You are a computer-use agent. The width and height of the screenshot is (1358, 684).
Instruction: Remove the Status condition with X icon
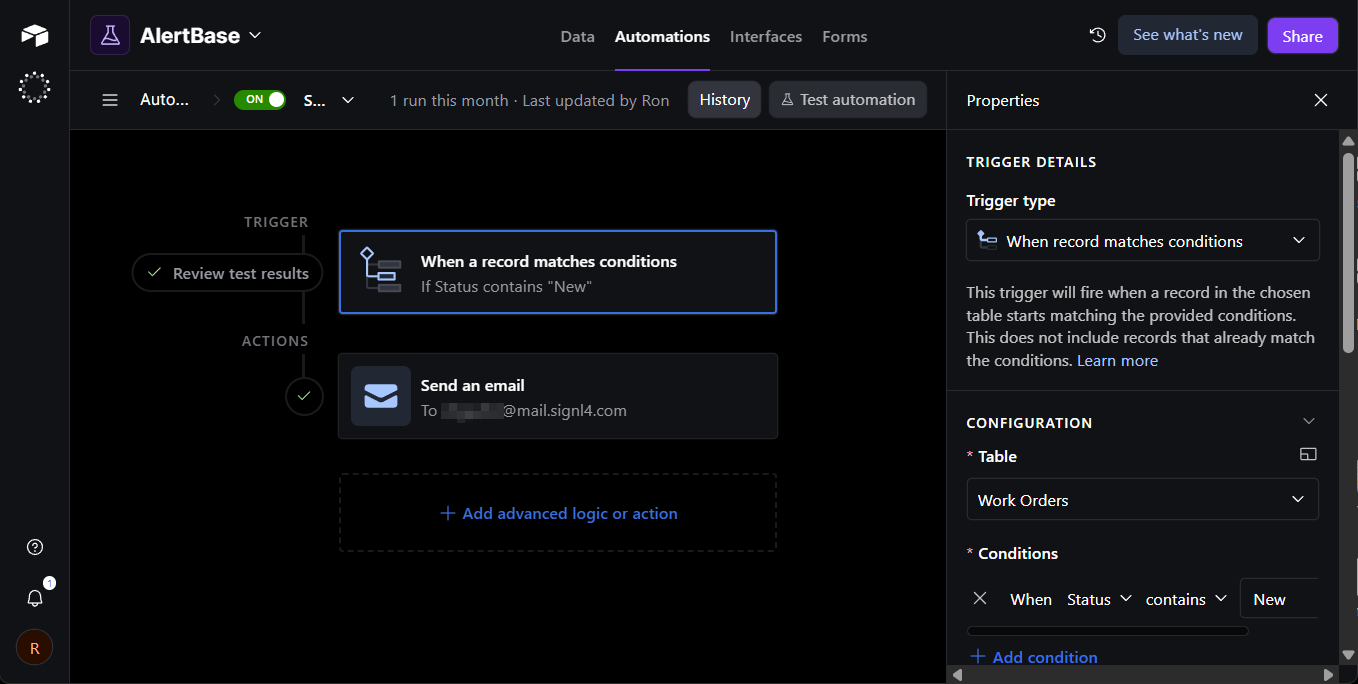pos(980,598)
